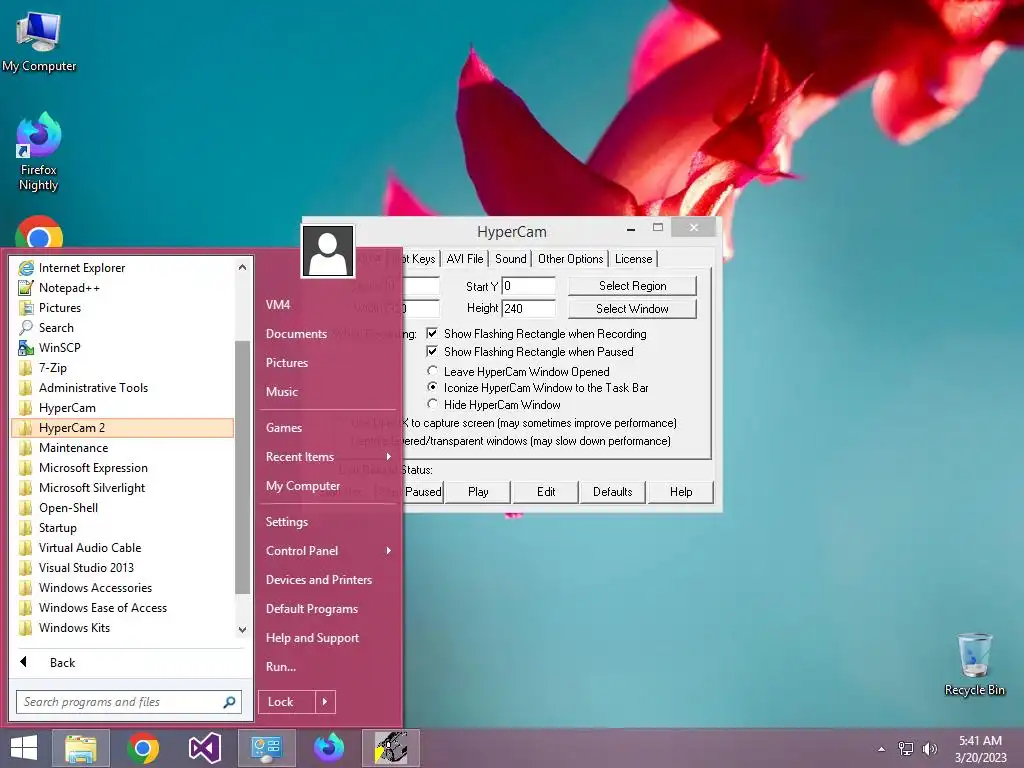Toggle Show Flashing Rectangle when Paused
Image resolution: width=1024 pixels, height=768 pixels.
(530, 352)
